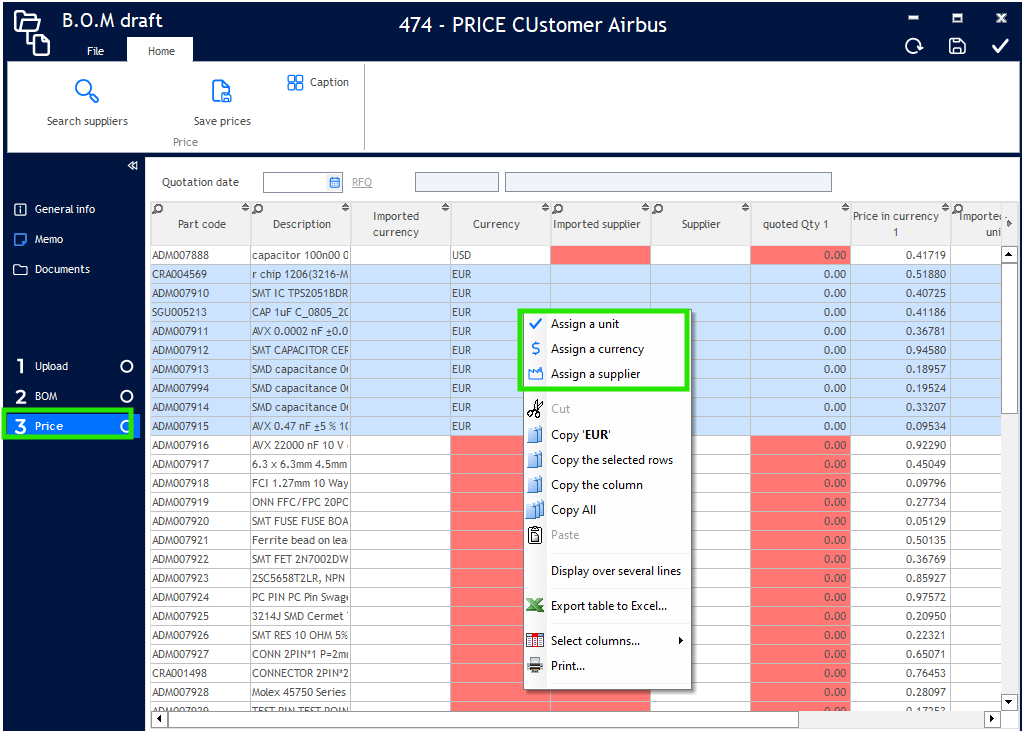The image size is (1022, 731).
Task: Open the calendar picker for Quotation date
Action: point(335,182)
